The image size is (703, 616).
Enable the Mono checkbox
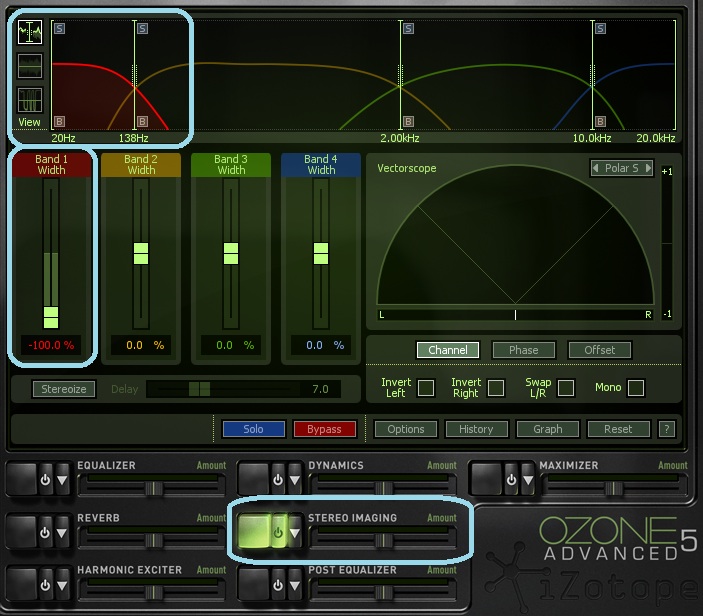pos(636,388)
